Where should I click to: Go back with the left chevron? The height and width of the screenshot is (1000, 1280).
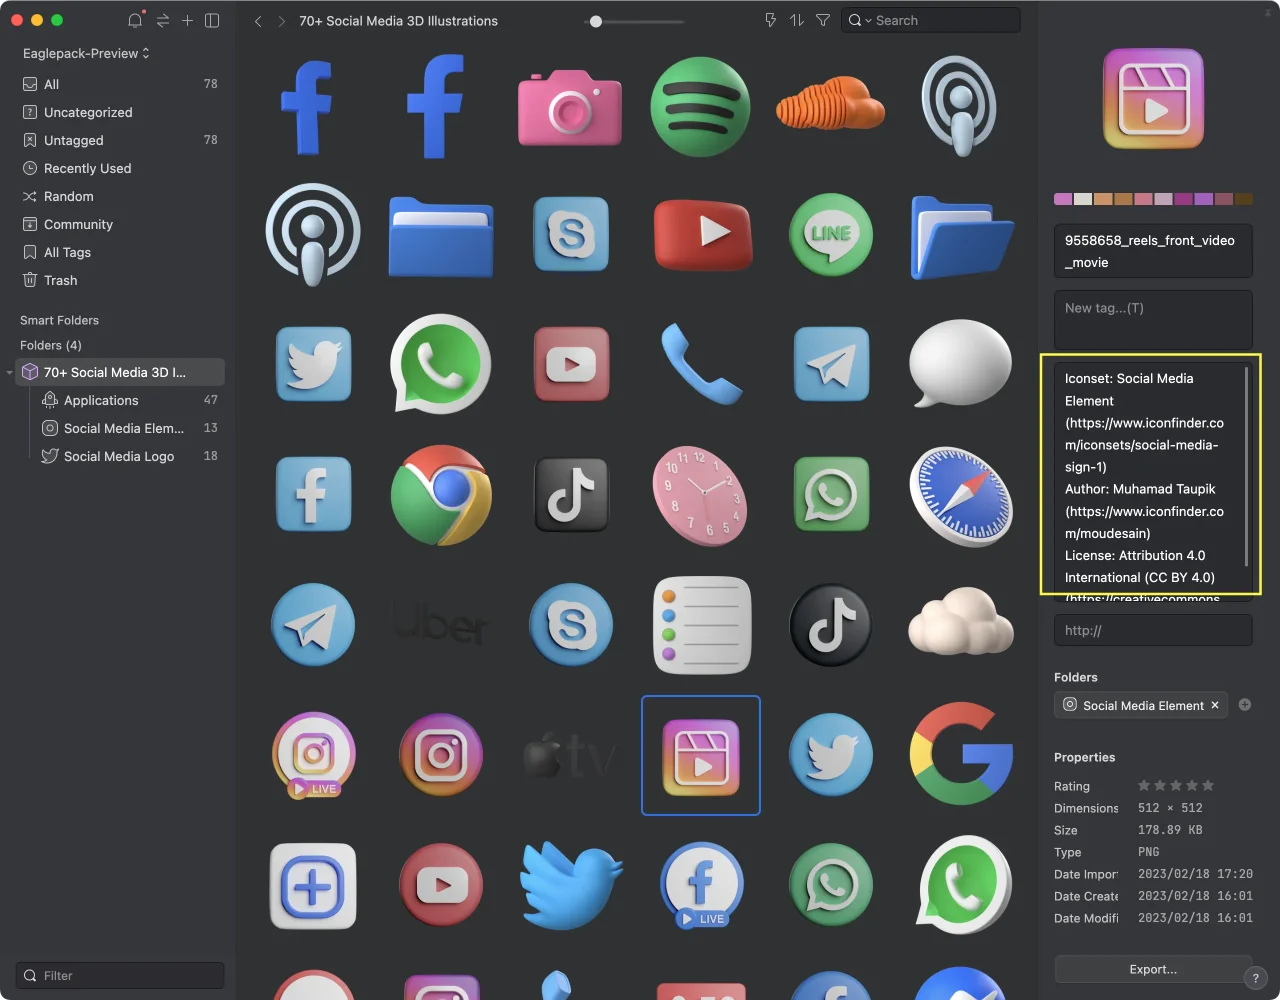(x=258, y=21)
